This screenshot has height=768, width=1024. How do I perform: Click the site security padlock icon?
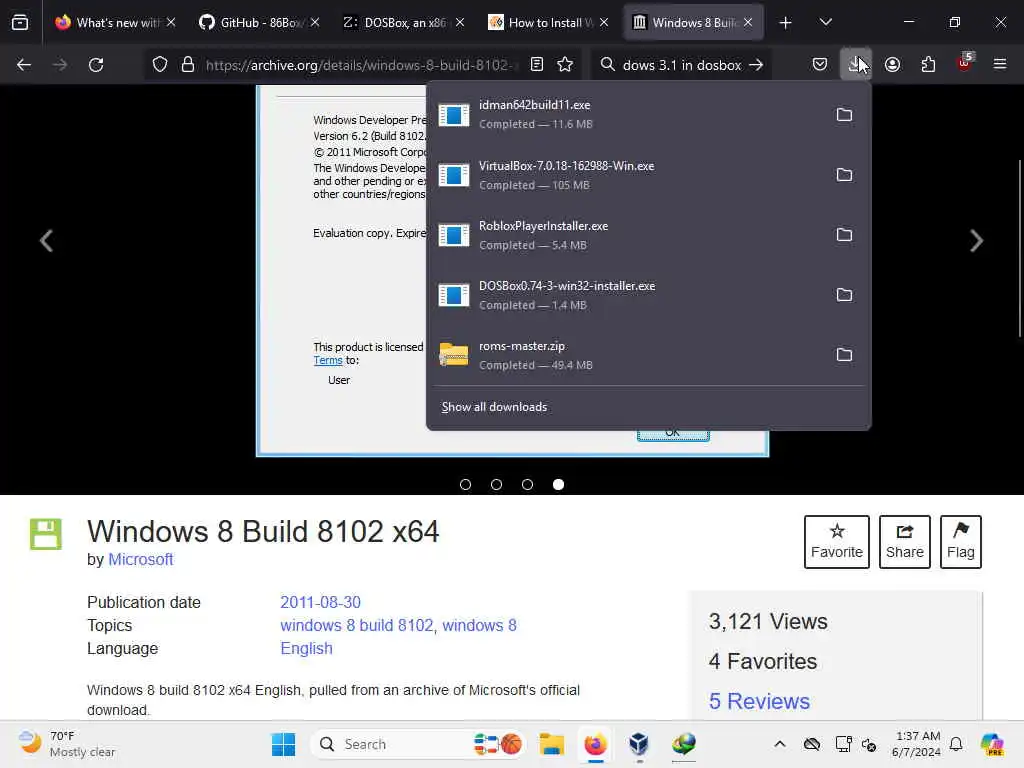[x=188, y=65]
